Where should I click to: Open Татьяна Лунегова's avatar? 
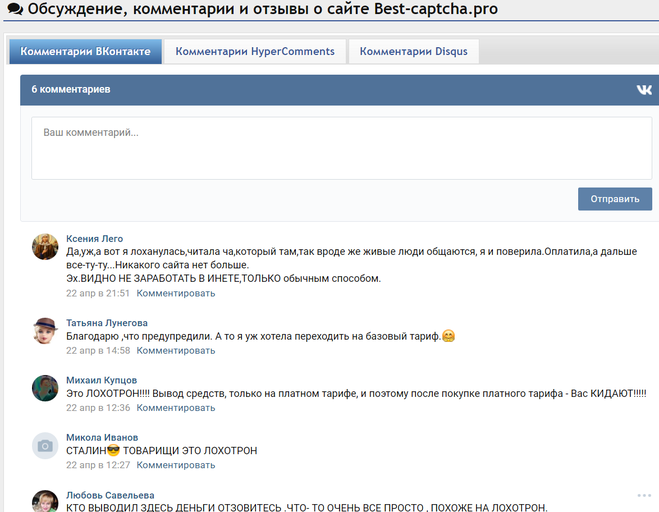(x=44, y=331)
